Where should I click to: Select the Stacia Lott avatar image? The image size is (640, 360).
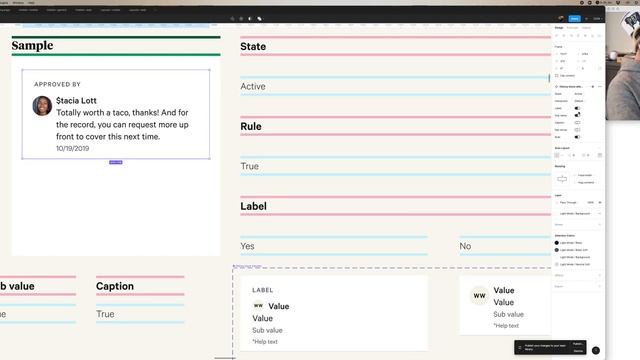point(42,106)
